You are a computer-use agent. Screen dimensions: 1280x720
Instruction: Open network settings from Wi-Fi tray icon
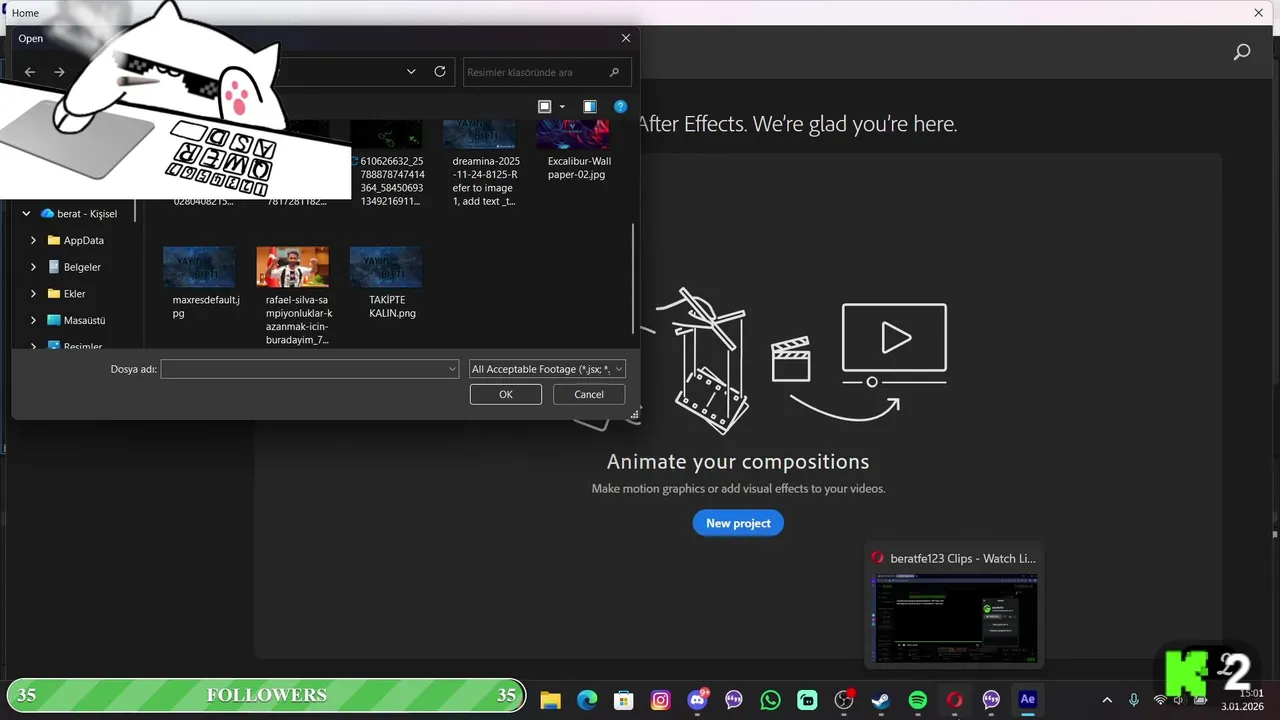tap(1160, 700)
